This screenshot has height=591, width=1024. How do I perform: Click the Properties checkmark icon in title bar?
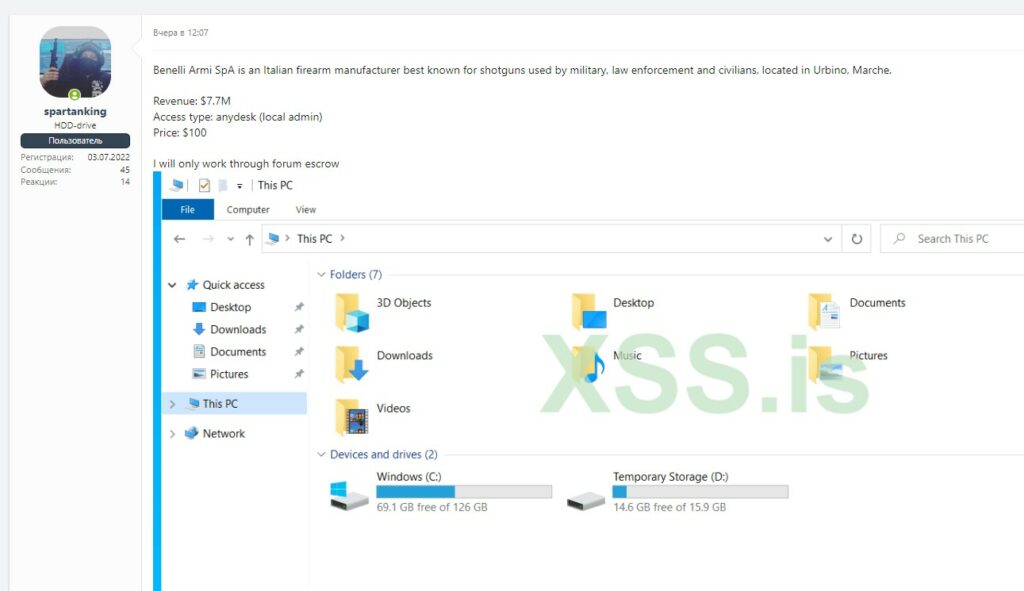pyautogui.click(x=204, y=185)
